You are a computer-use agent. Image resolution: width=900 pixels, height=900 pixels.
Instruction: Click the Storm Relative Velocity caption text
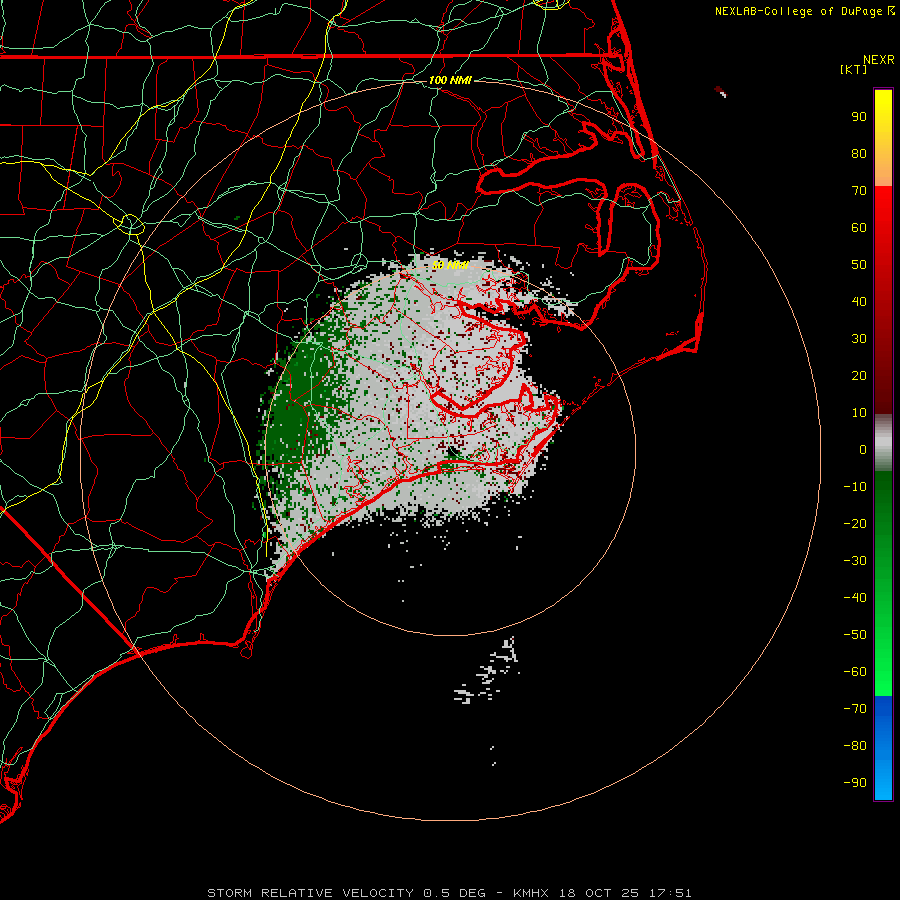pyautogui.click(x=449, y=893)
